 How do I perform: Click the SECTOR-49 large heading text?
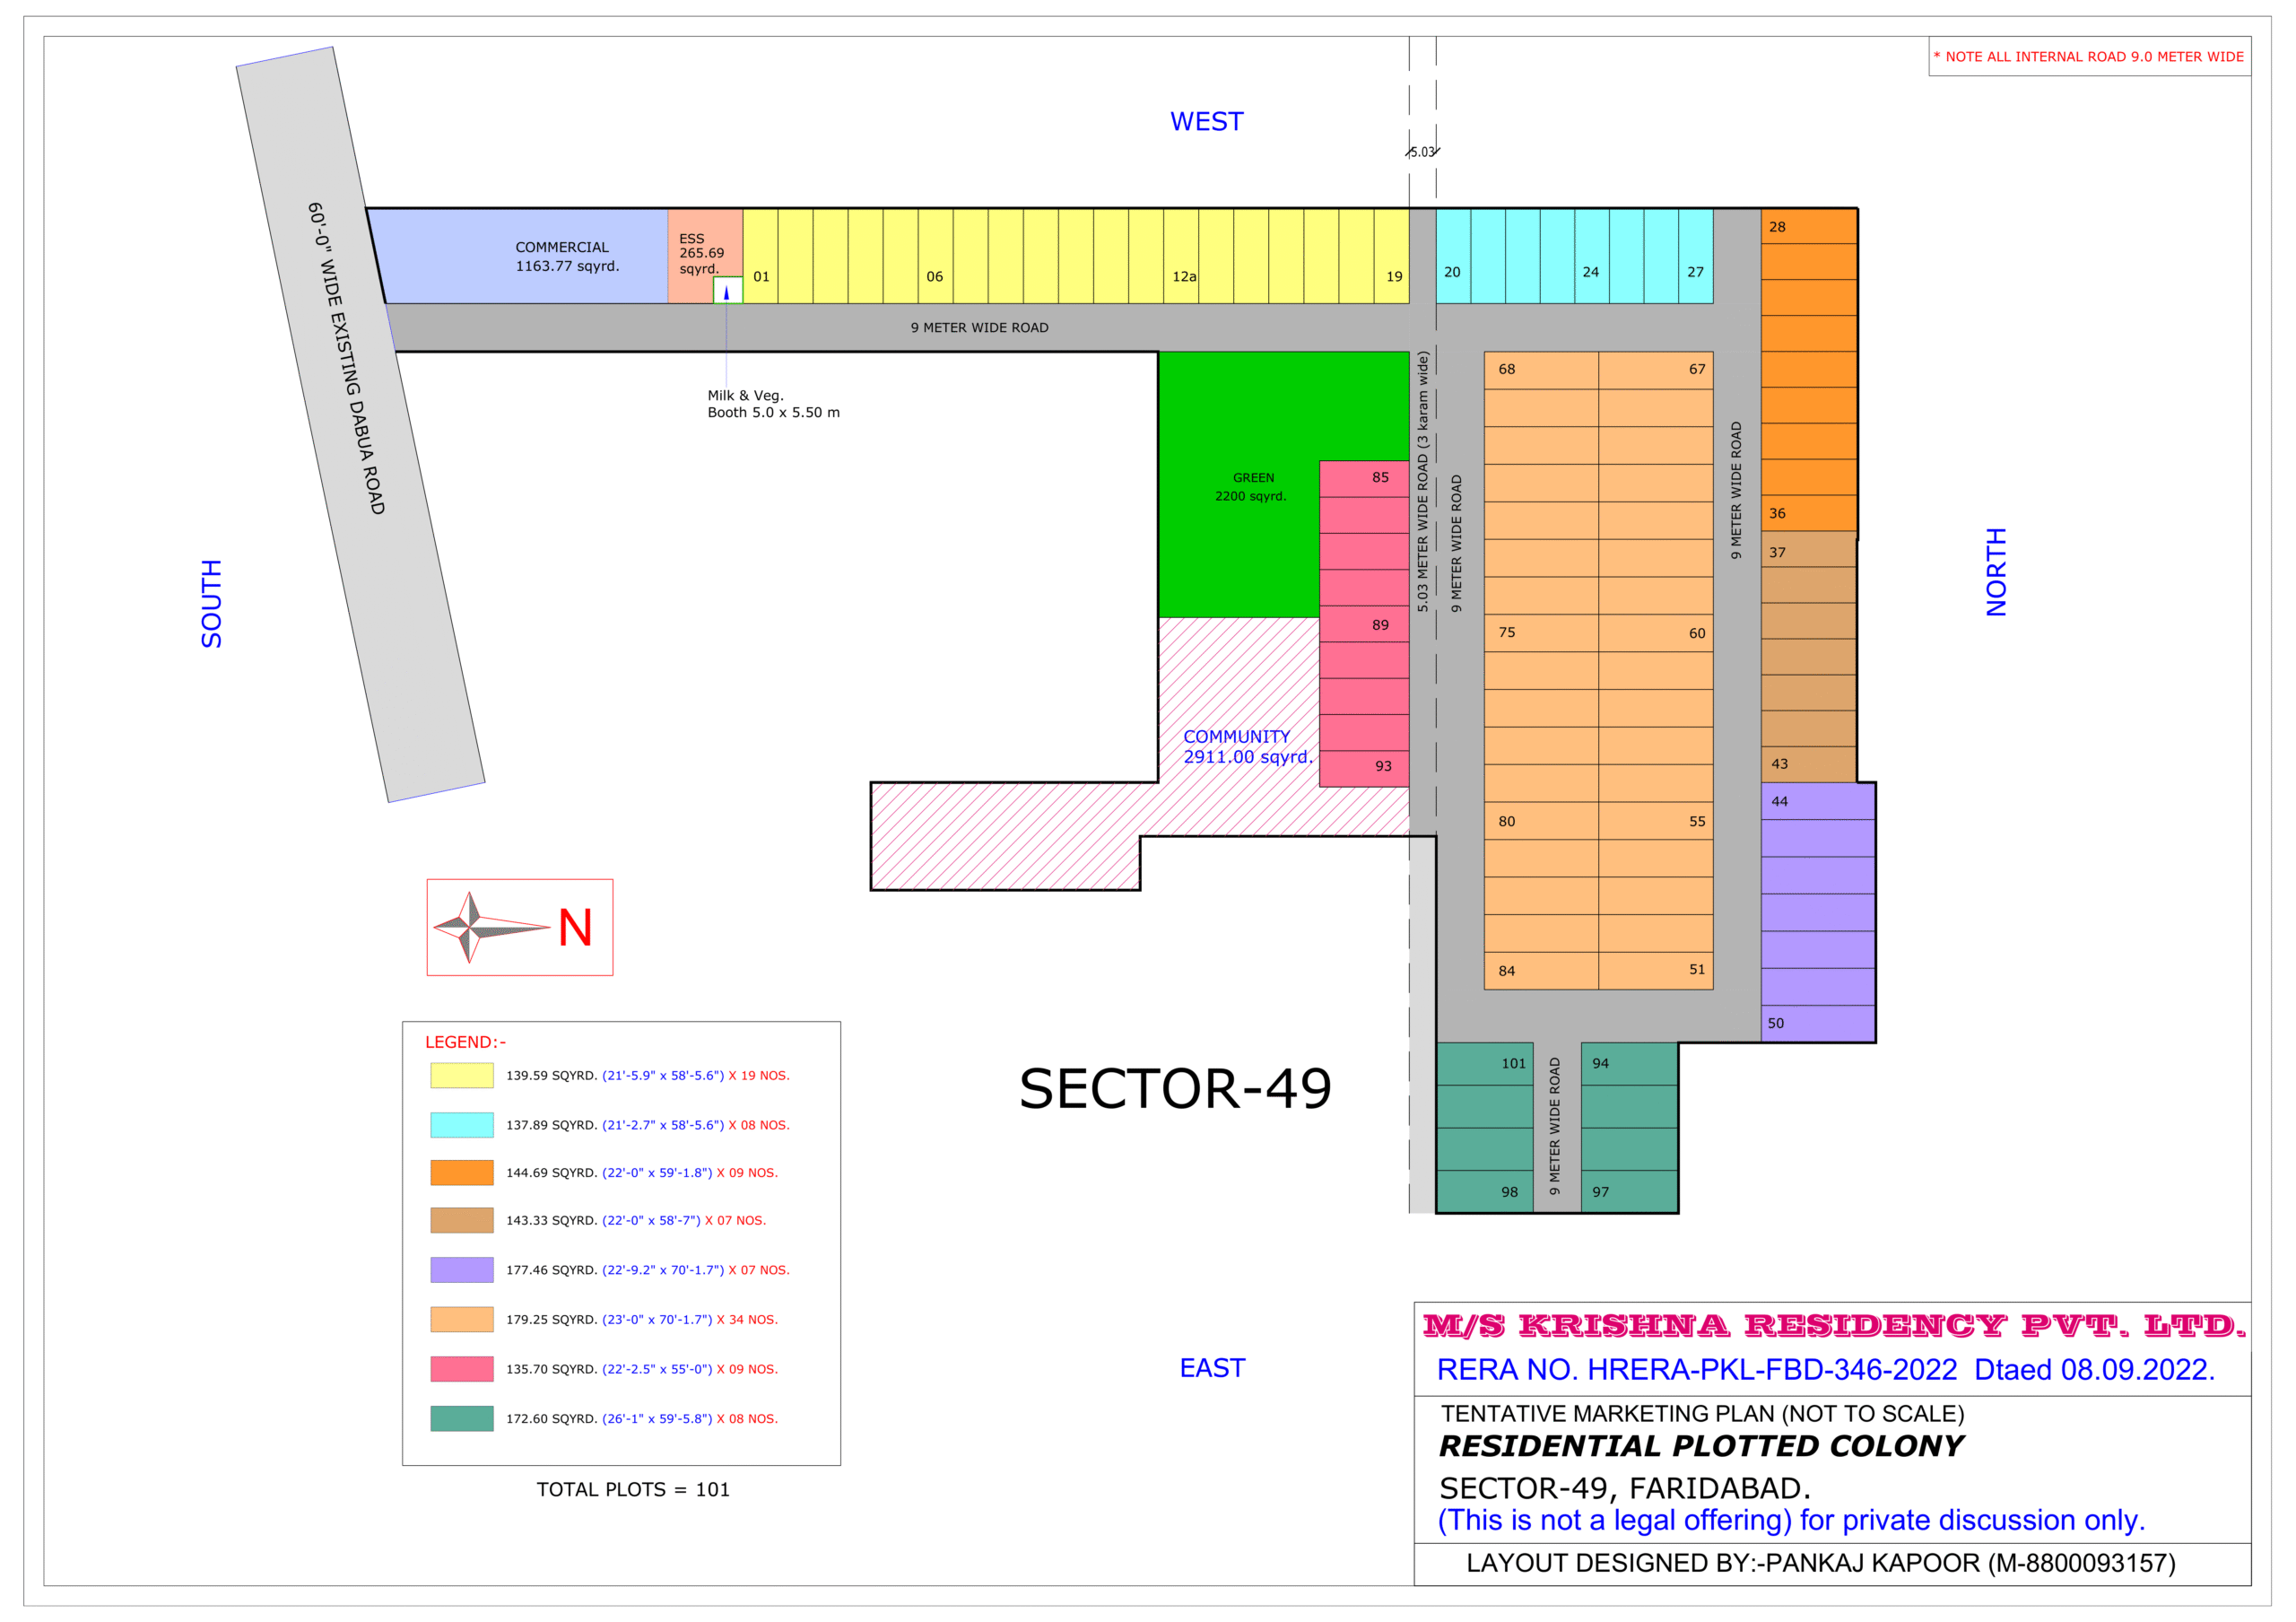1174,1089
